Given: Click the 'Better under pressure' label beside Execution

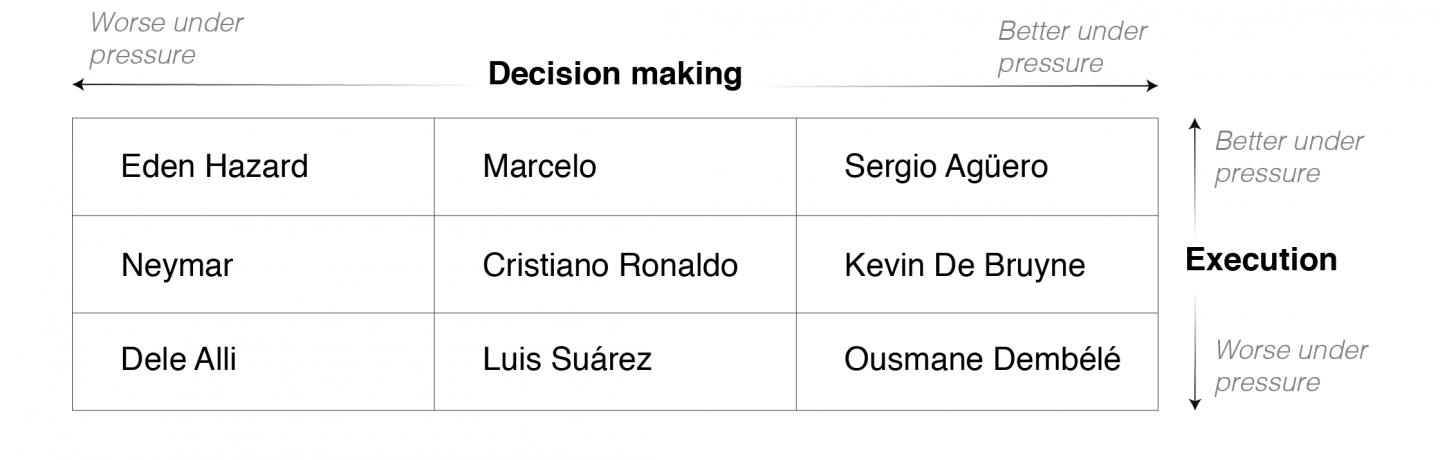Looking at the screenshot, I should (x=1288, y=157).
